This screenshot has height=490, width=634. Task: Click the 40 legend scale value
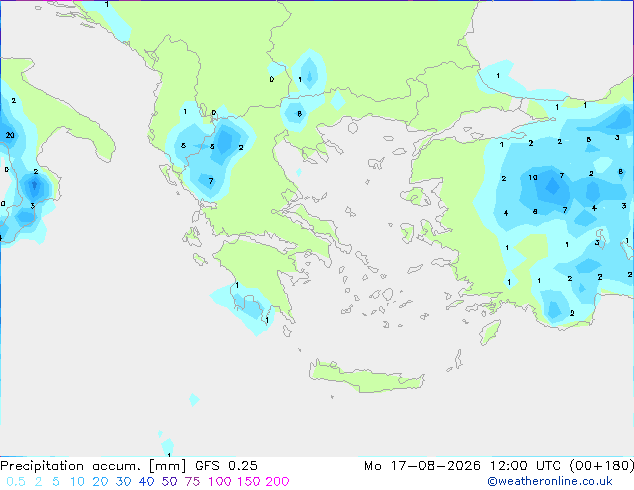(146, 482)
